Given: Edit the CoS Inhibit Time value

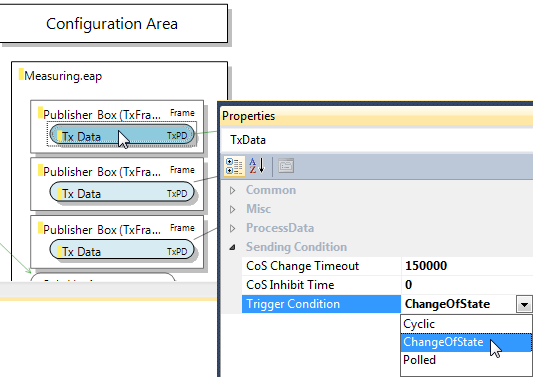Looking at the screenshot, I should [x=467, y=285].
